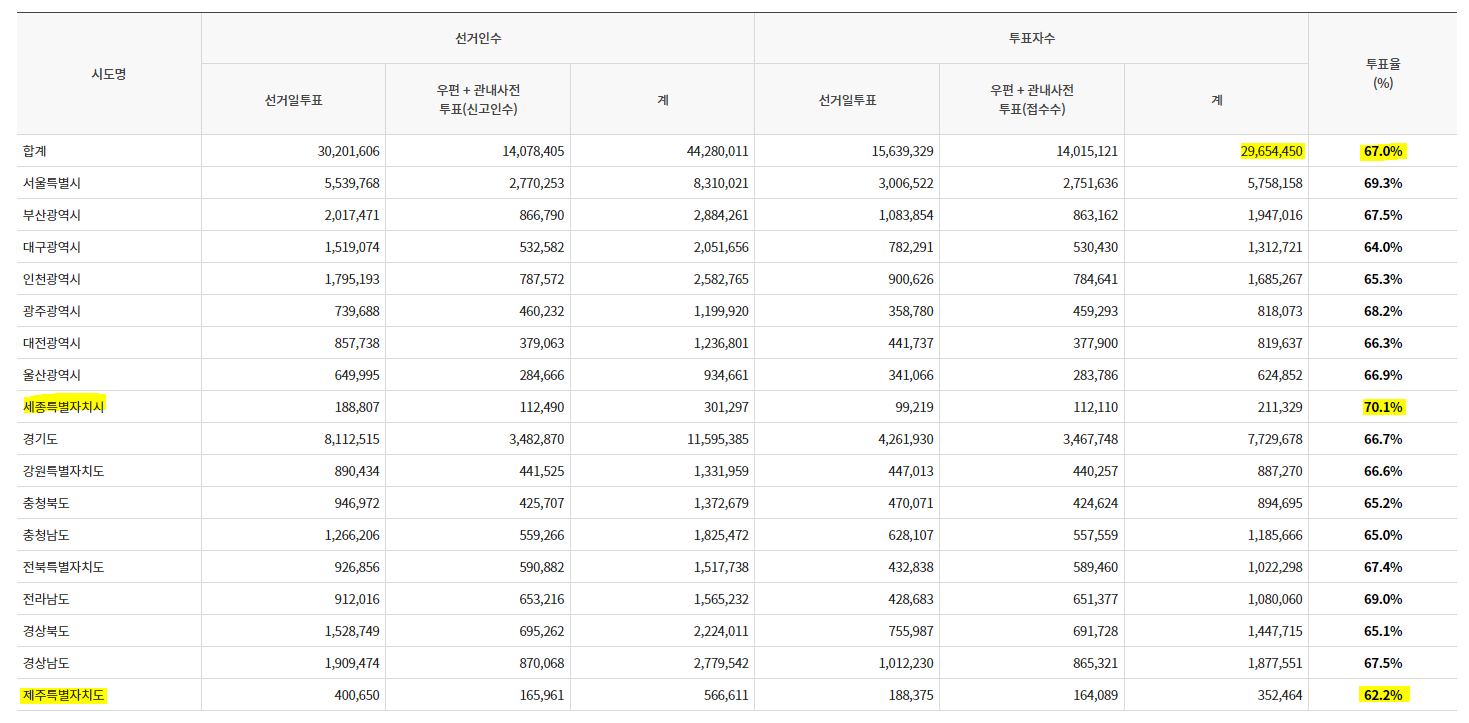Click the value 211,329 in Sejong row
Image resolution: width=1469 pixels, height=723 pixels.
pos(1280,407)
